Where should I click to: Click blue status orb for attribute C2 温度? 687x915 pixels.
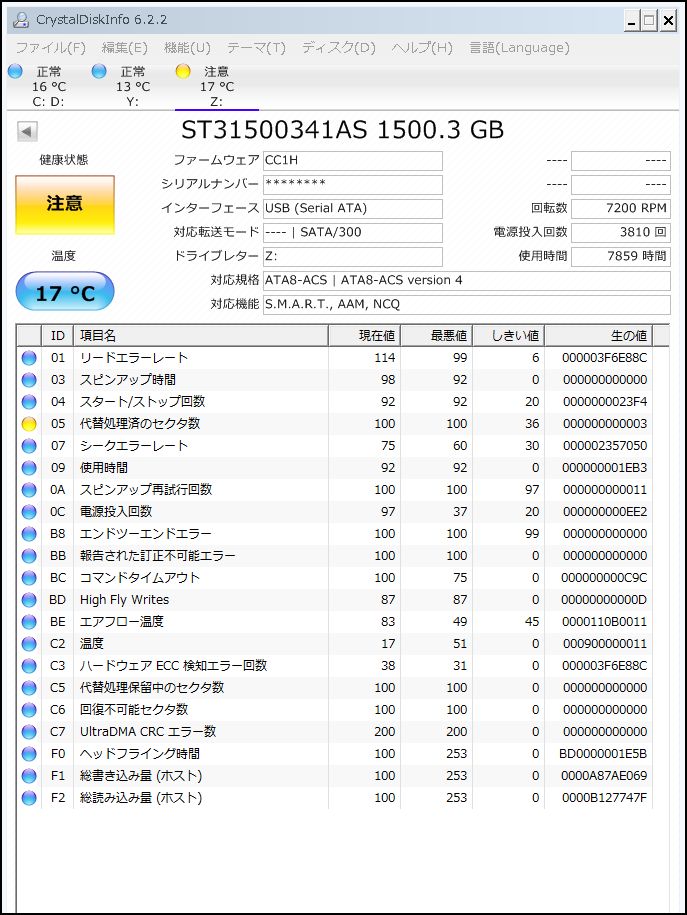coord(29,644)
